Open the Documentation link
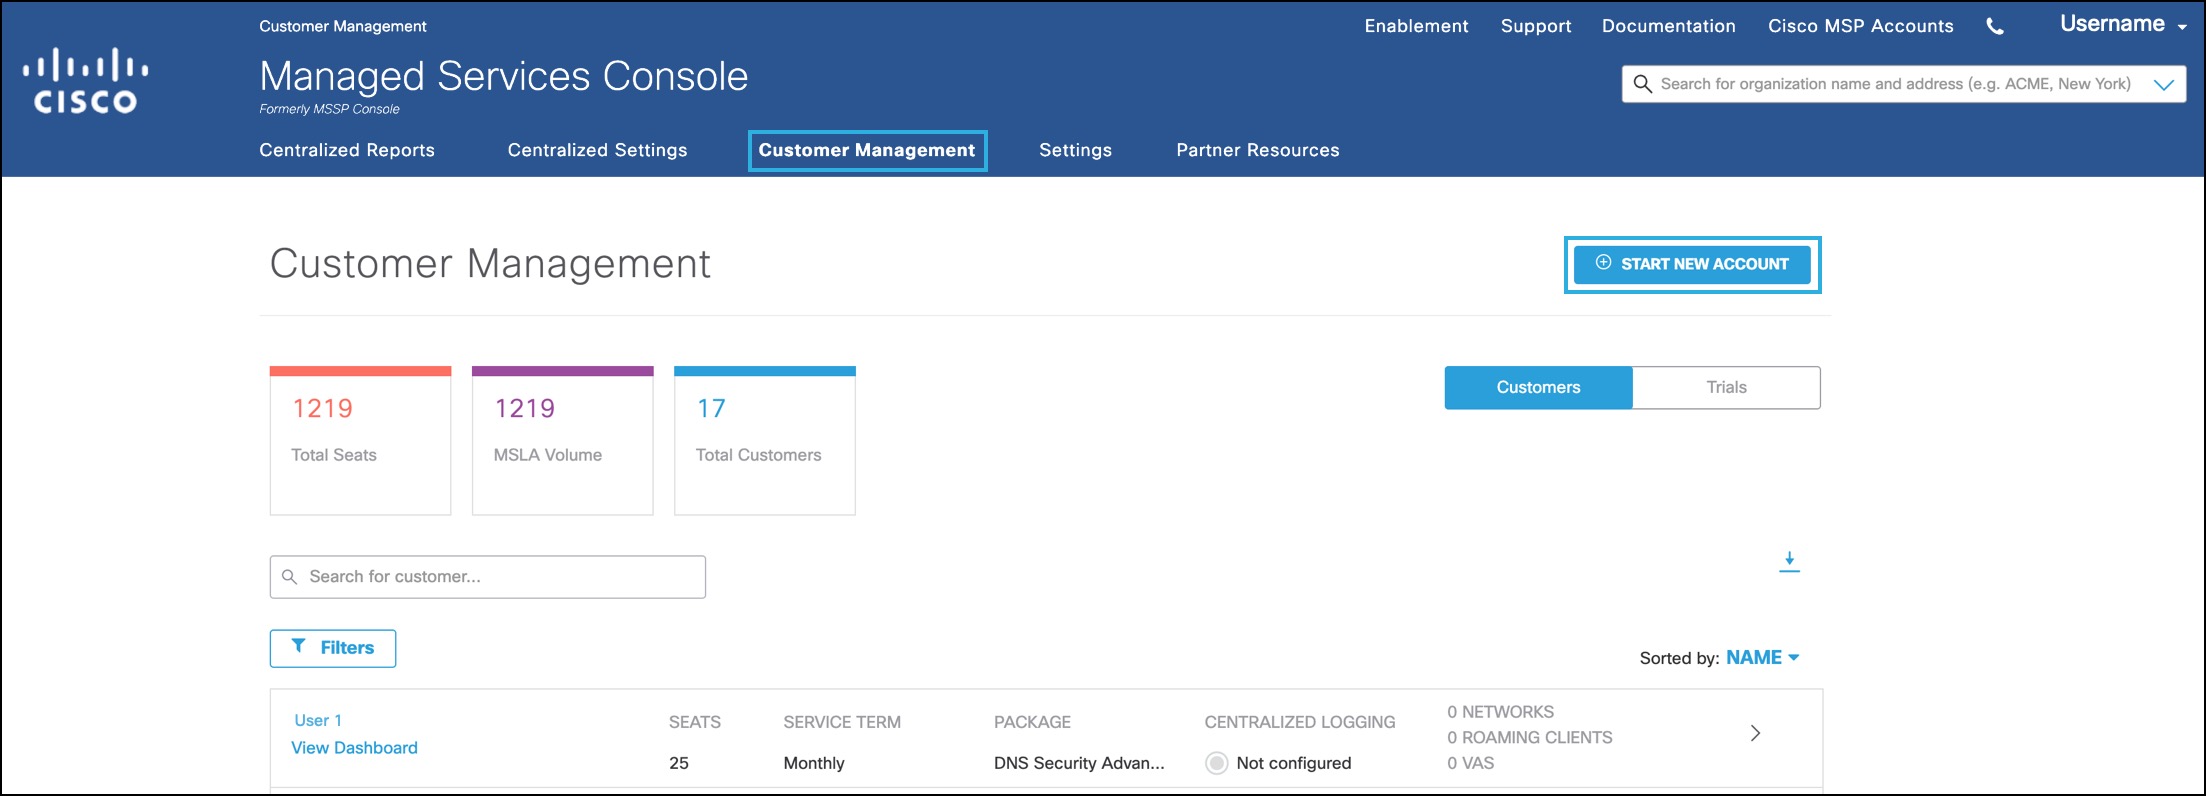Image resolution: width=2206 pixels, height=796 pixels. [x=1668, y=26]
